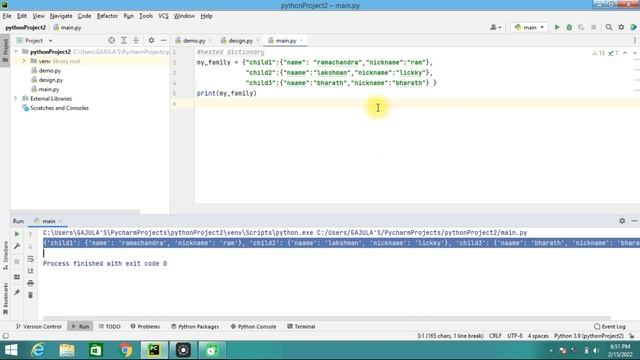Click UTF-8 encoding in status bar

tap(514, 336)
